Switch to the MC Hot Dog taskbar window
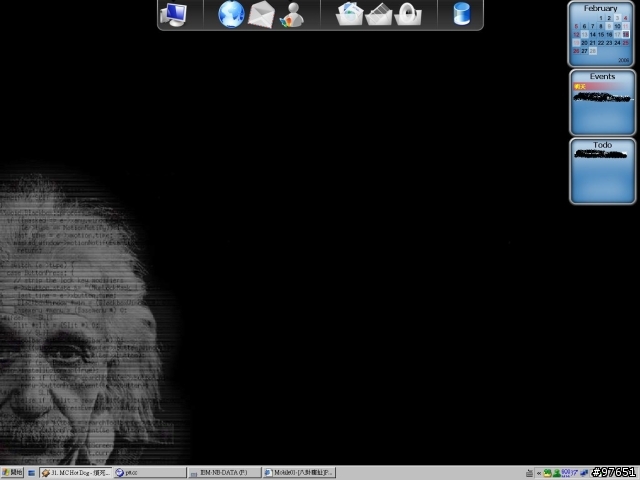 [x=76, y=473]
